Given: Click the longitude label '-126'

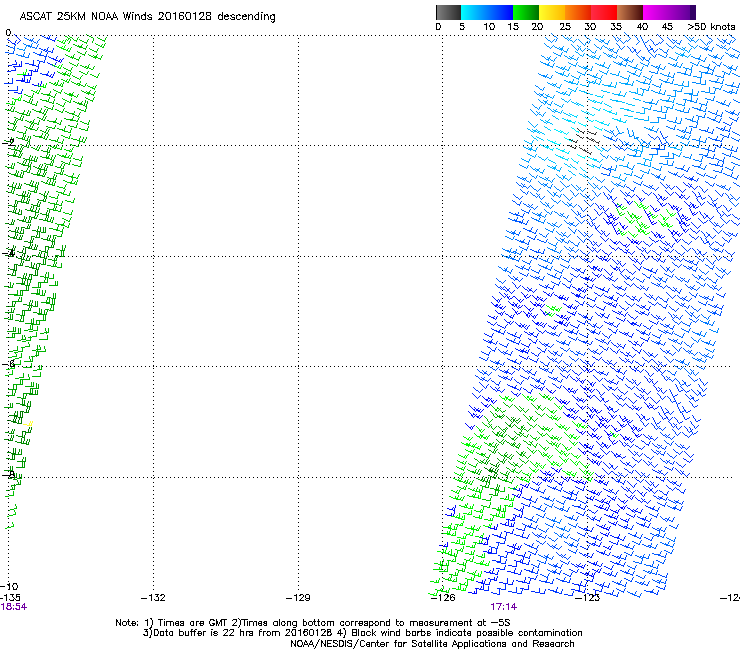Looking at the screenshot, I should coord(443,598).
